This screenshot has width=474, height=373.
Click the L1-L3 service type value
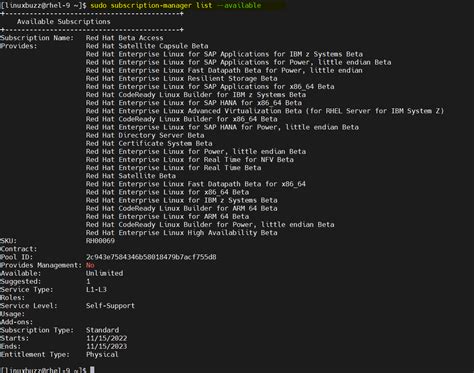(x=96, y=290)
